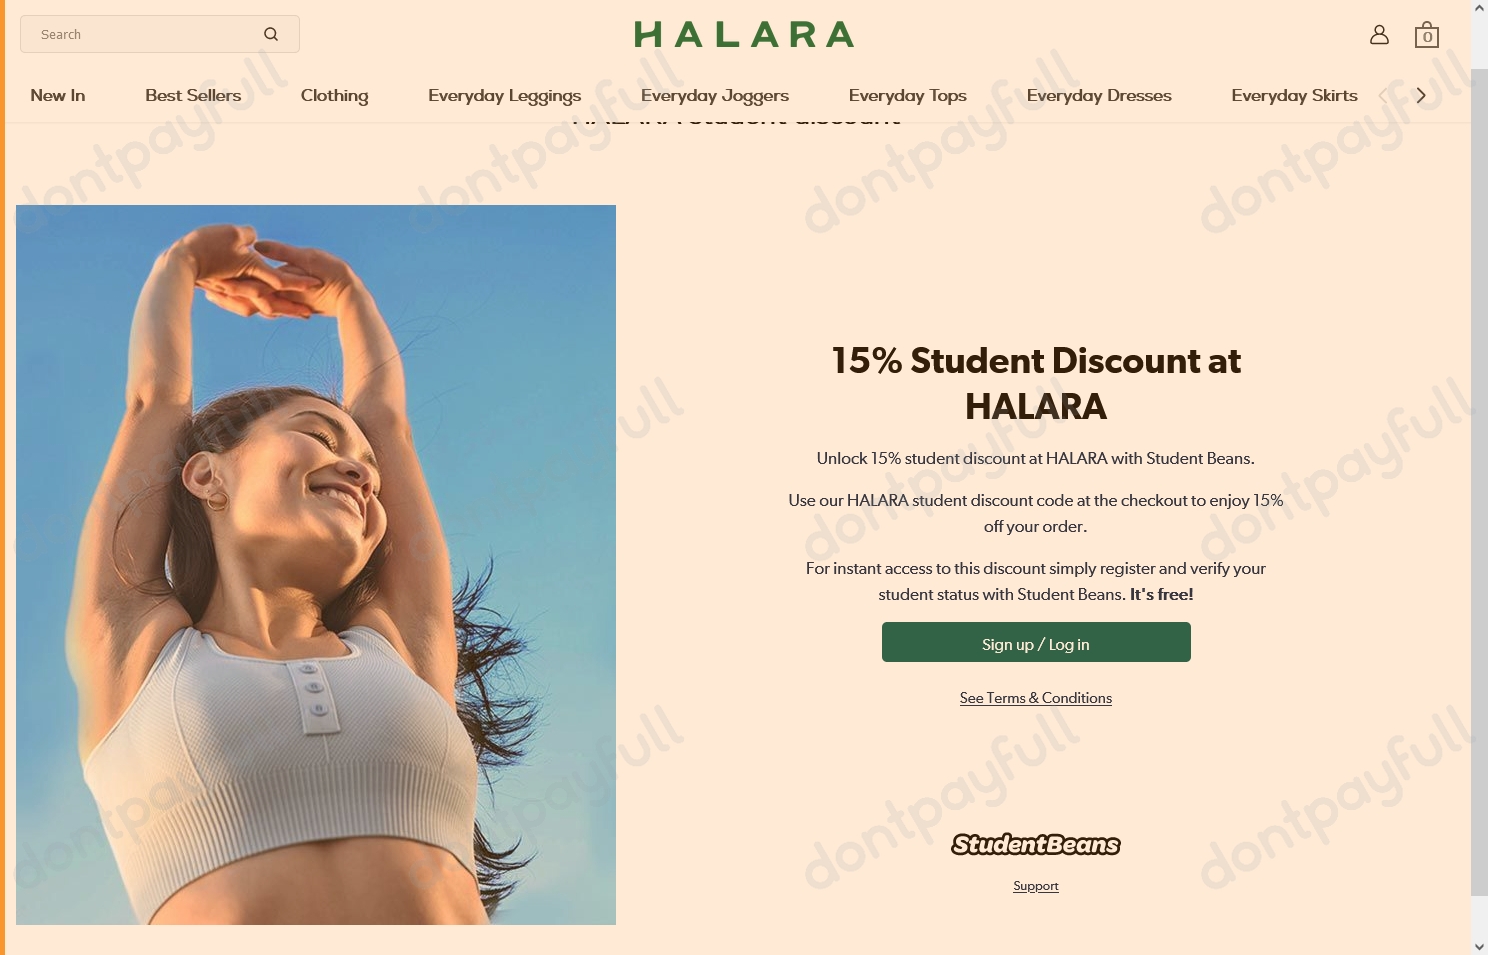
Task: Click the Support link
Action: [x=1036, y=886]
